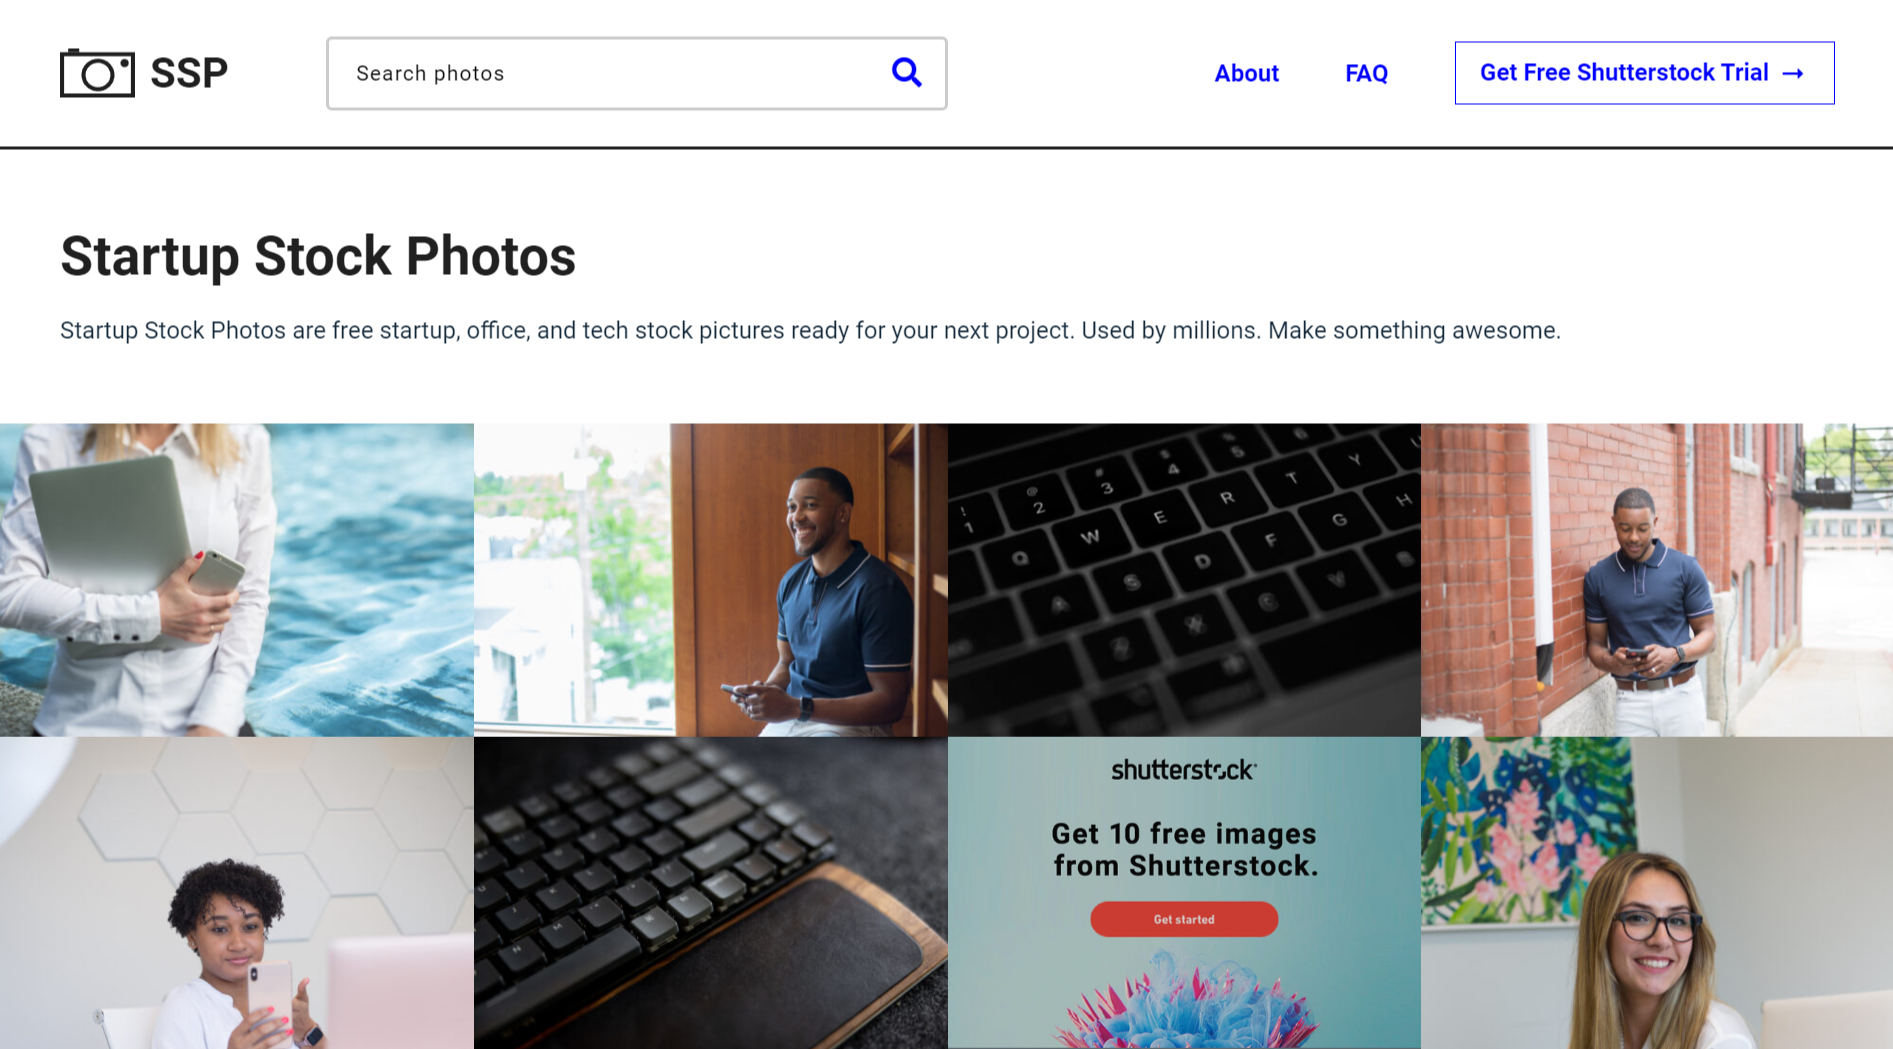
Task: Click the Get 10 free images ad headline
Action: click(1184, 849)
